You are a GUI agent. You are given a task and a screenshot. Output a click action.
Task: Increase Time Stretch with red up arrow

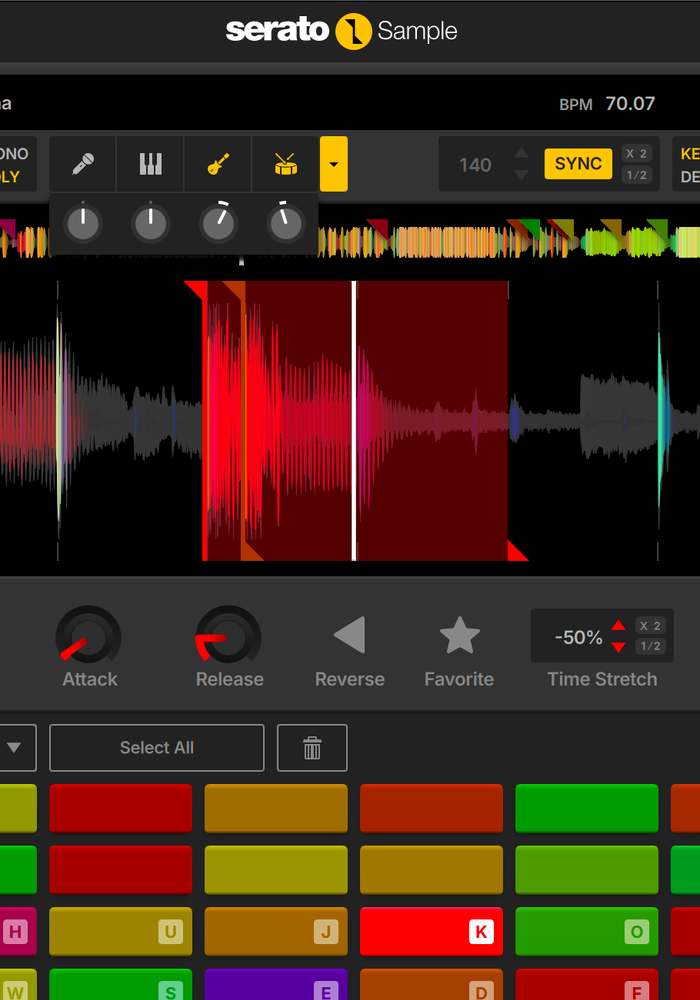[618, 626]
